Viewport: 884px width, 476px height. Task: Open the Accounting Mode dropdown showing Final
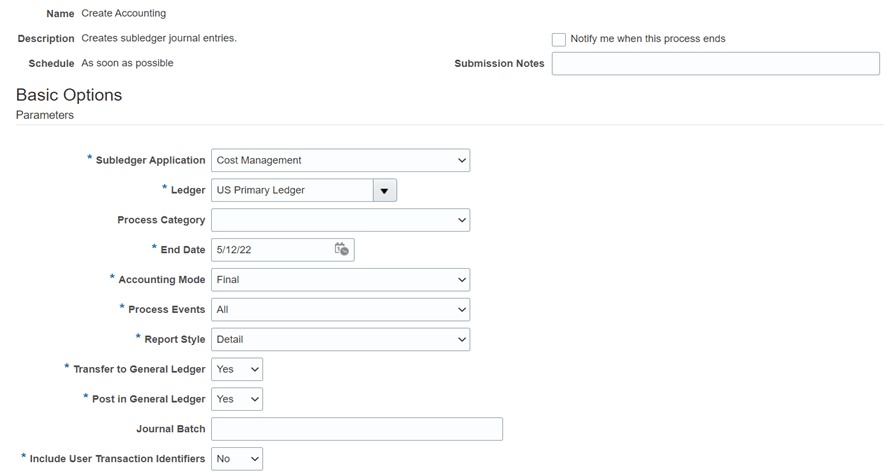tap(340, 280)
